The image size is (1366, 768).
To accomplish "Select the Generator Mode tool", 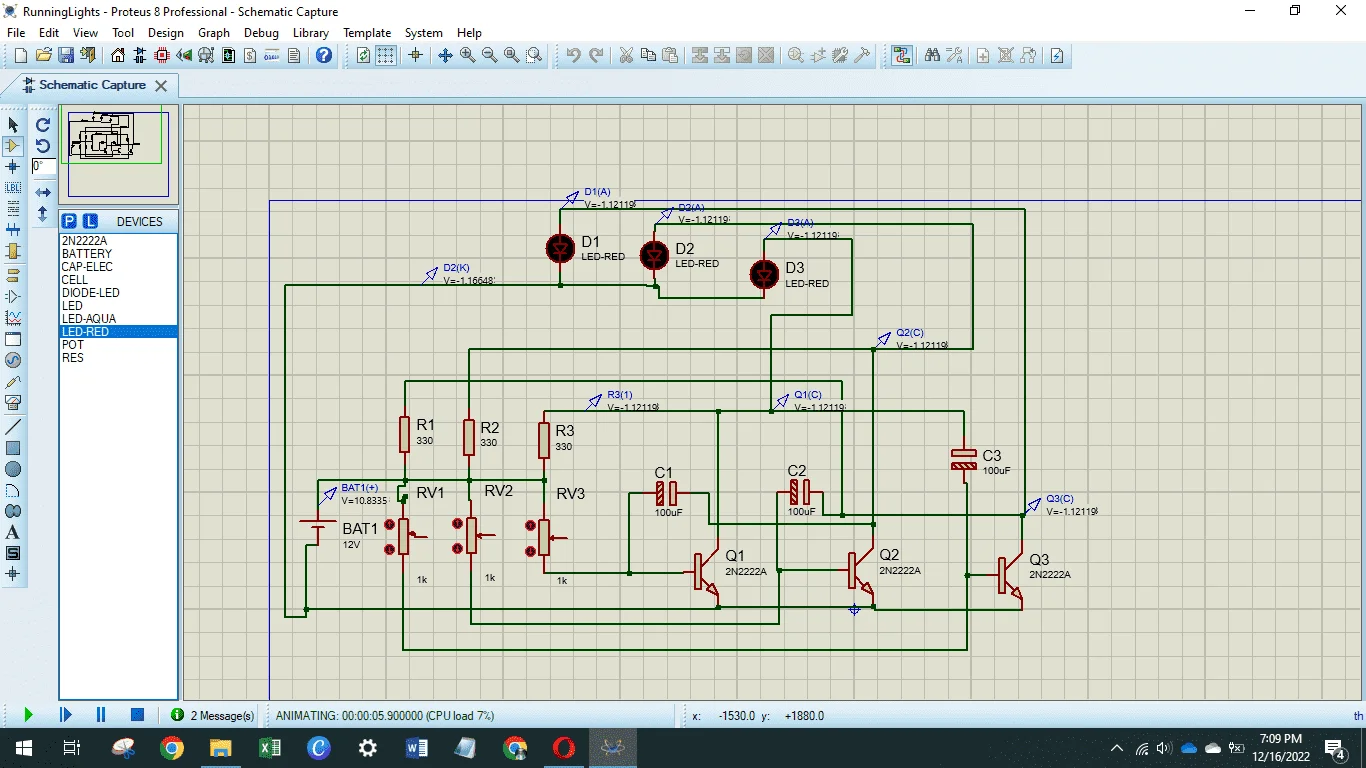I will tap(13, 360).
